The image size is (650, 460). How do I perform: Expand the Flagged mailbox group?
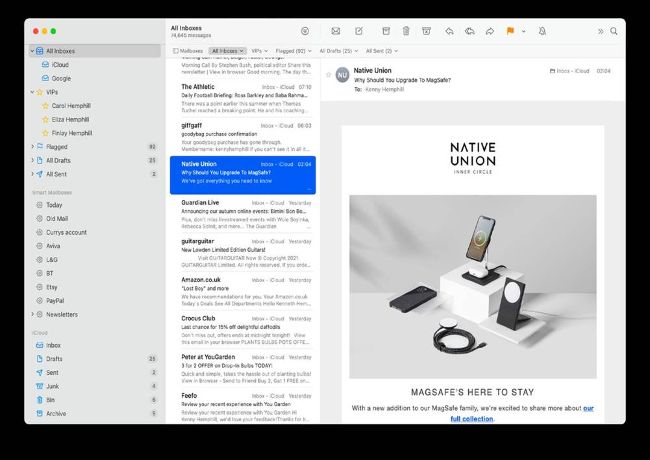click(29, 146)
